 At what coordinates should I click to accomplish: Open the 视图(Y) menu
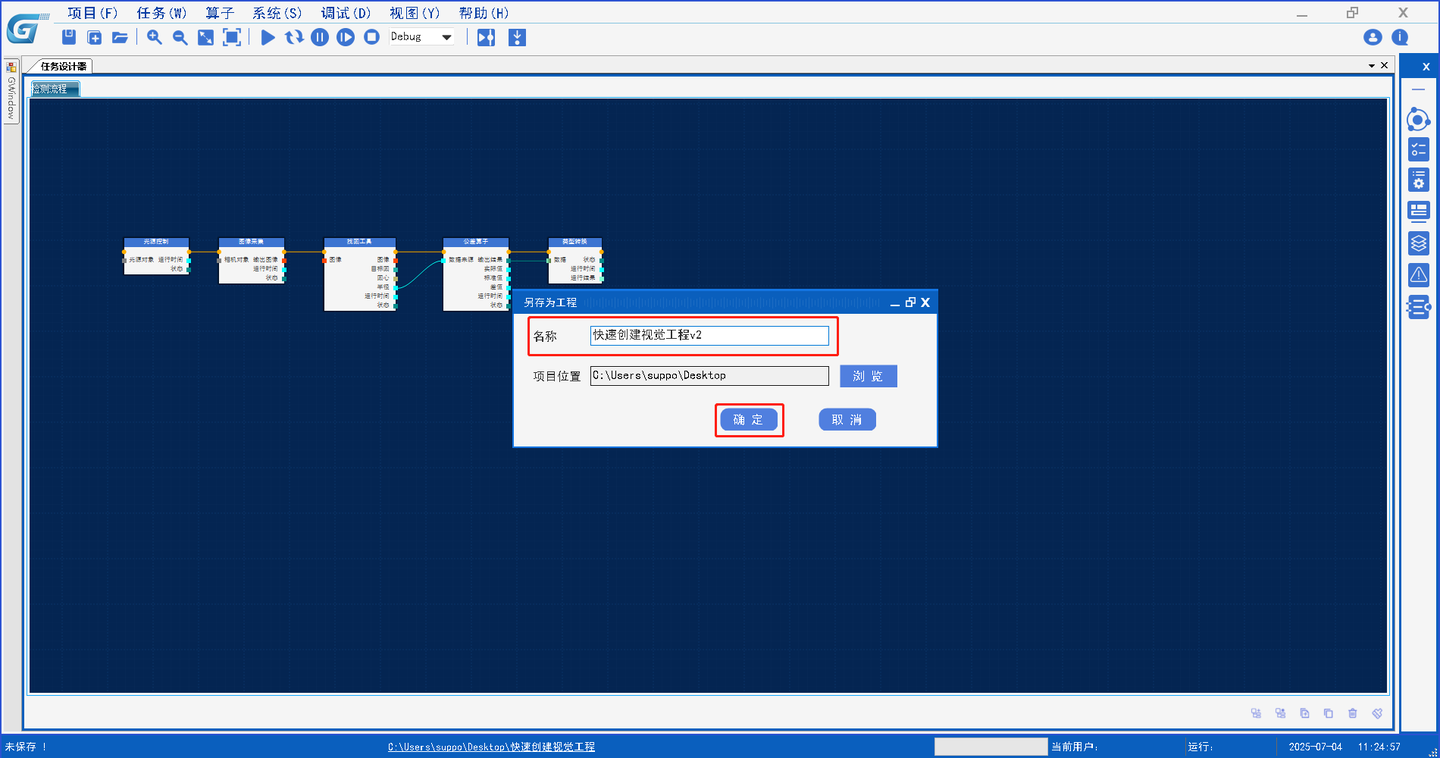415,13
